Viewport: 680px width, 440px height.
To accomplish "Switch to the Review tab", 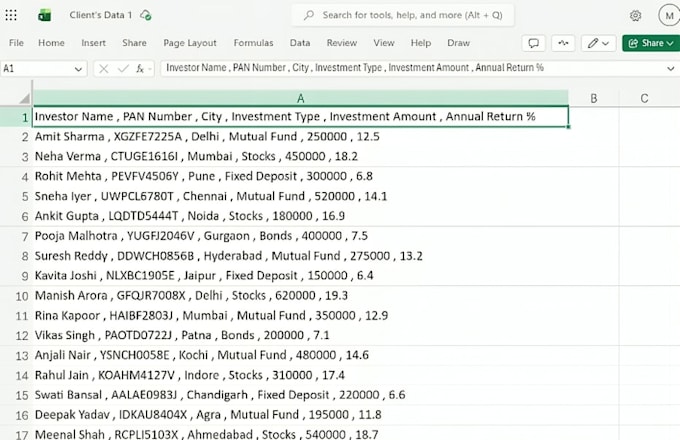I will 342,43.
